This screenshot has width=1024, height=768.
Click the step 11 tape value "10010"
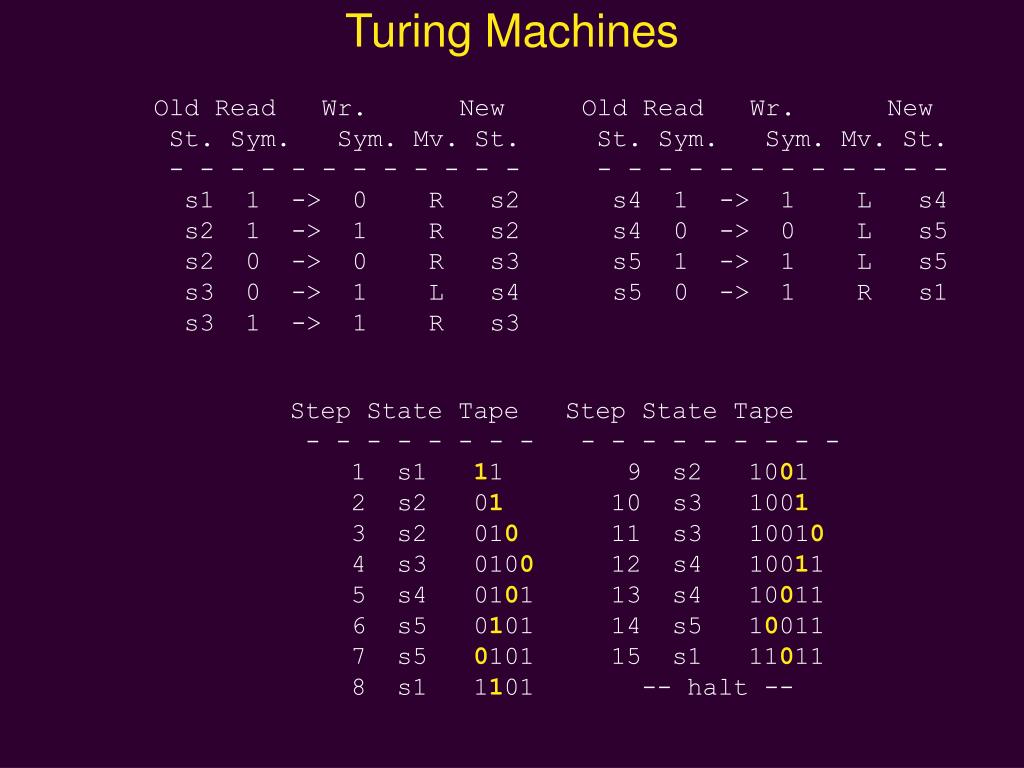[787, 533]
